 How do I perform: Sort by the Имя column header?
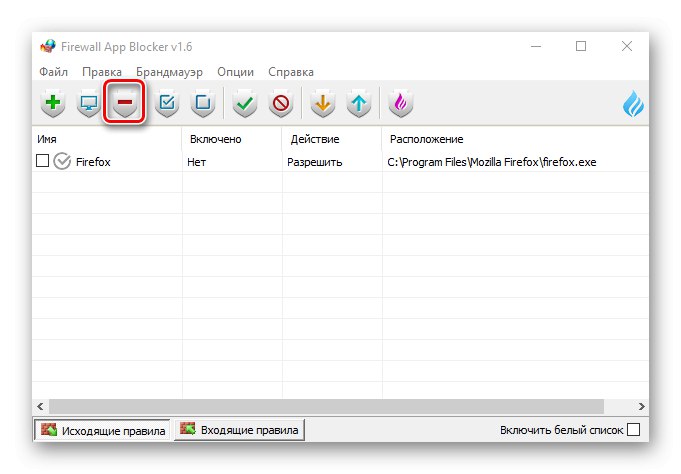tap(107, 139)
